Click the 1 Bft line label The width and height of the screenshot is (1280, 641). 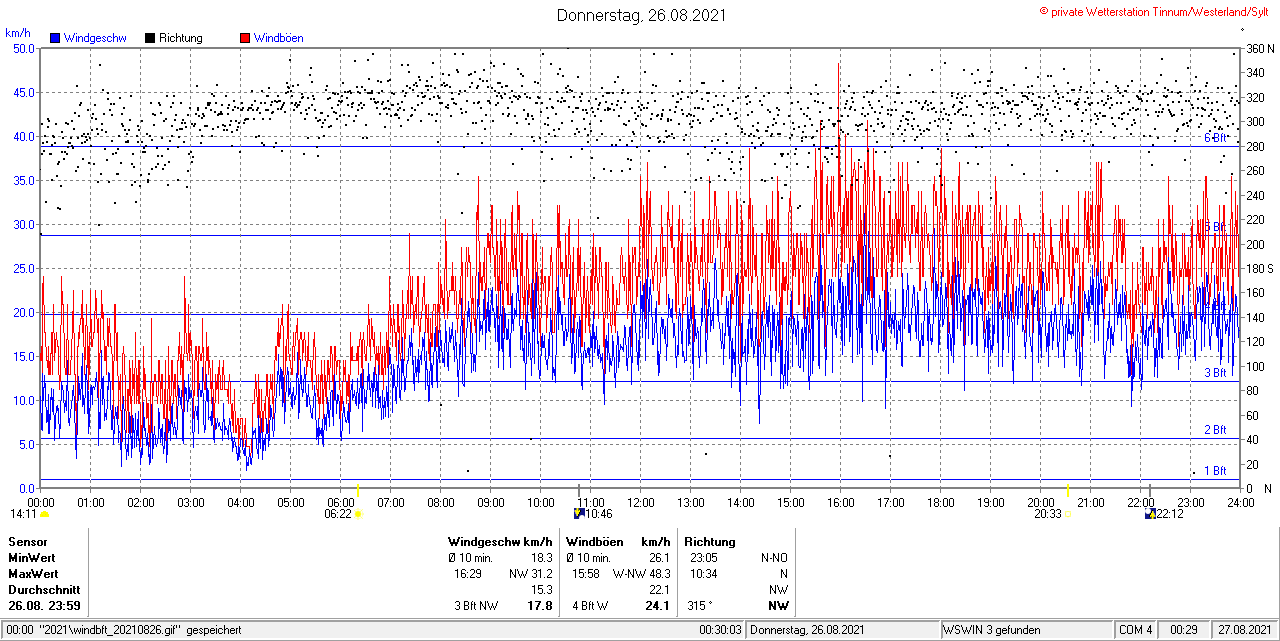coord(1214,470)
